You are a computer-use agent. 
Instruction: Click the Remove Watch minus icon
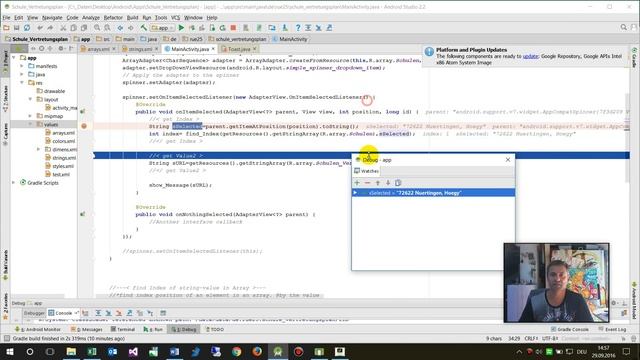[367, 183]
